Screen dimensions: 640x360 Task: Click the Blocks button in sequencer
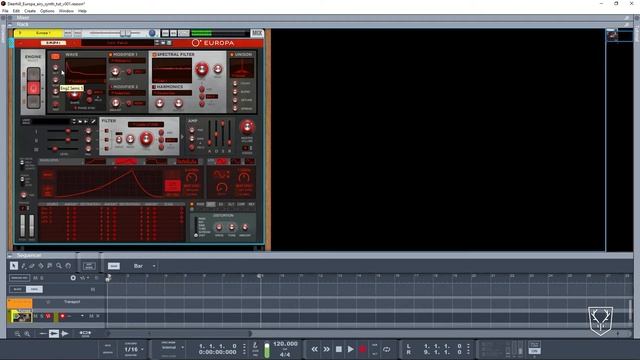[17, 289]
